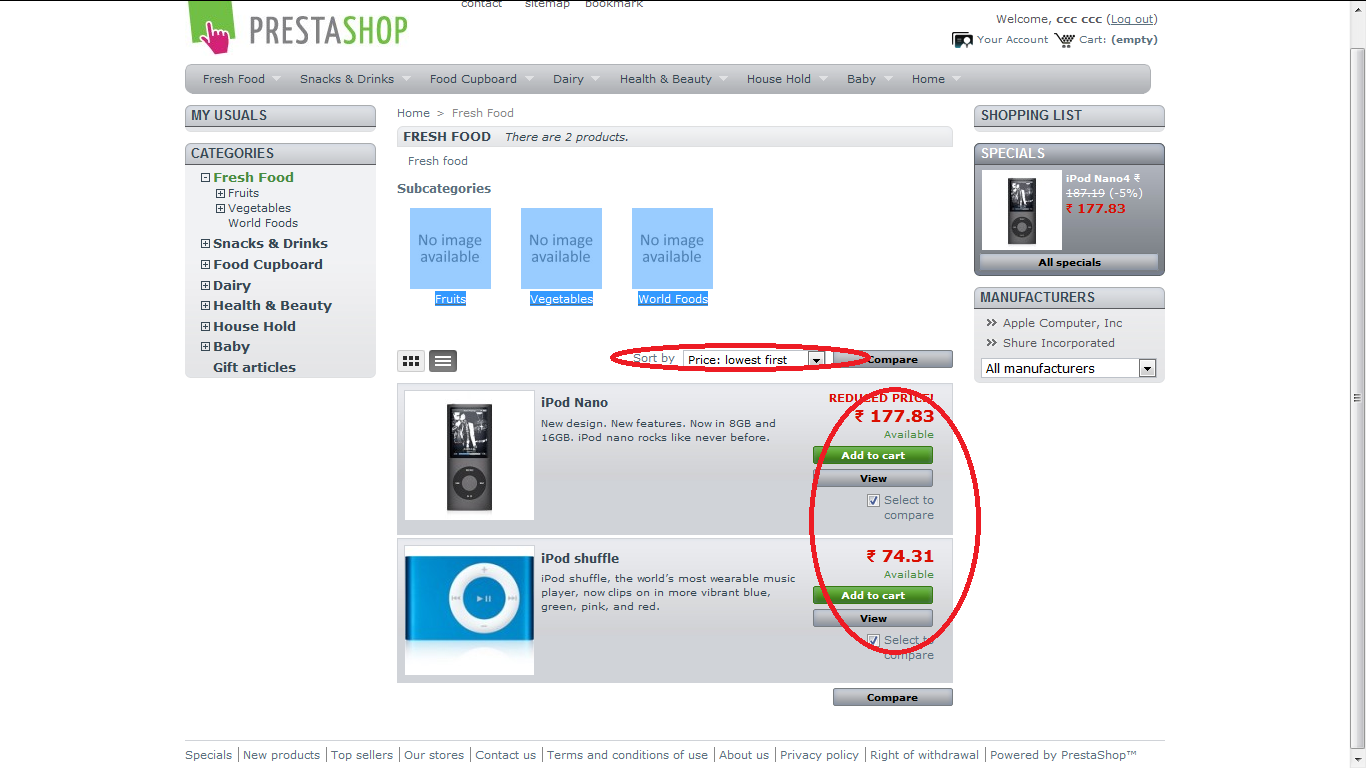The width and height of the screenshot is (1366, 768).
Task: Click the bottom Compare button
Action: (x=893, y=698)
